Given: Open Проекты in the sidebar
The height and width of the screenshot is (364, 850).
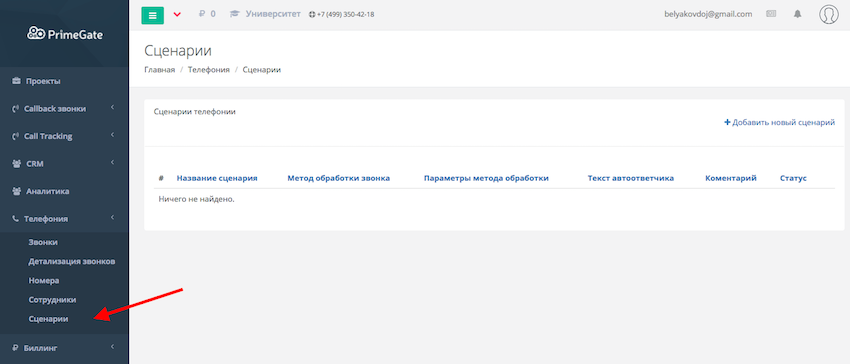Looking at the screenshot, I should coord(64,81).
